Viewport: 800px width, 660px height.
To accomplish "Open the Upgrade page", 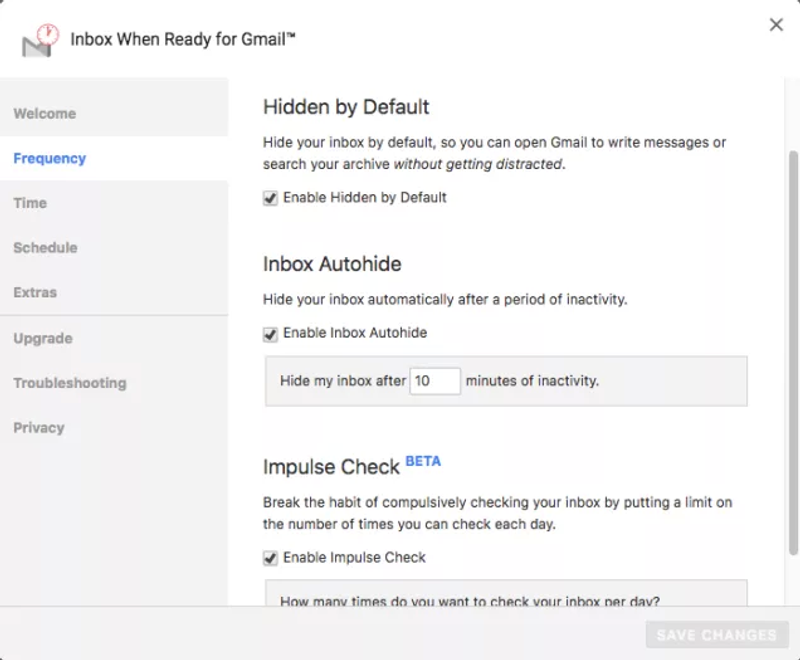I will tap(43, 338).
